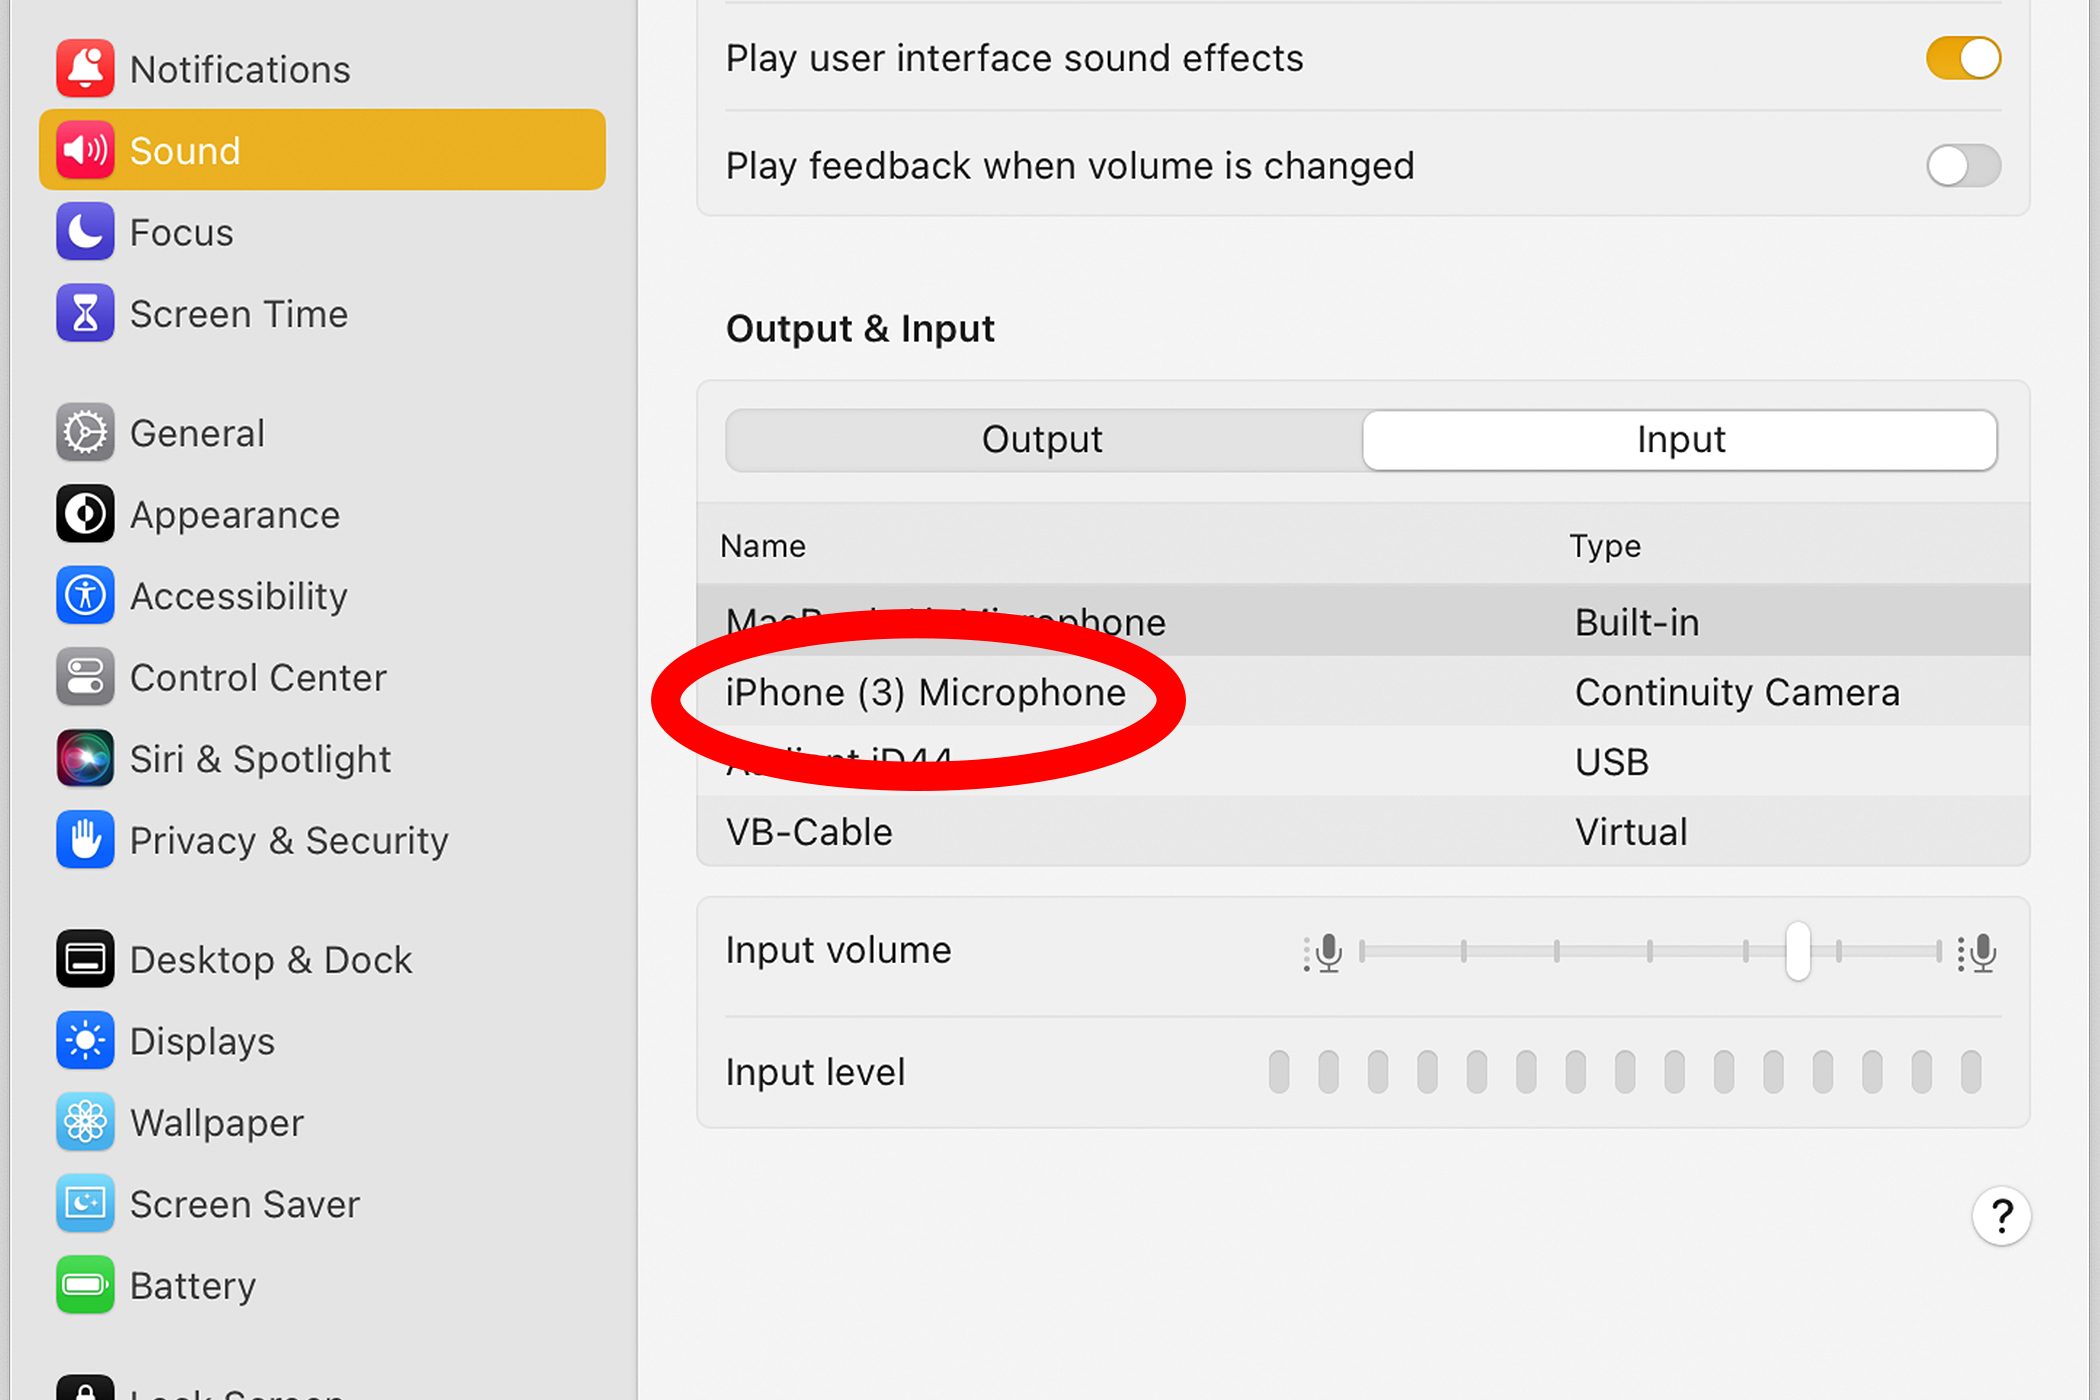The width and height of the screenshot is (2100, 1400).
Task: Switch to the Output tab
Action: (1042, 440)
